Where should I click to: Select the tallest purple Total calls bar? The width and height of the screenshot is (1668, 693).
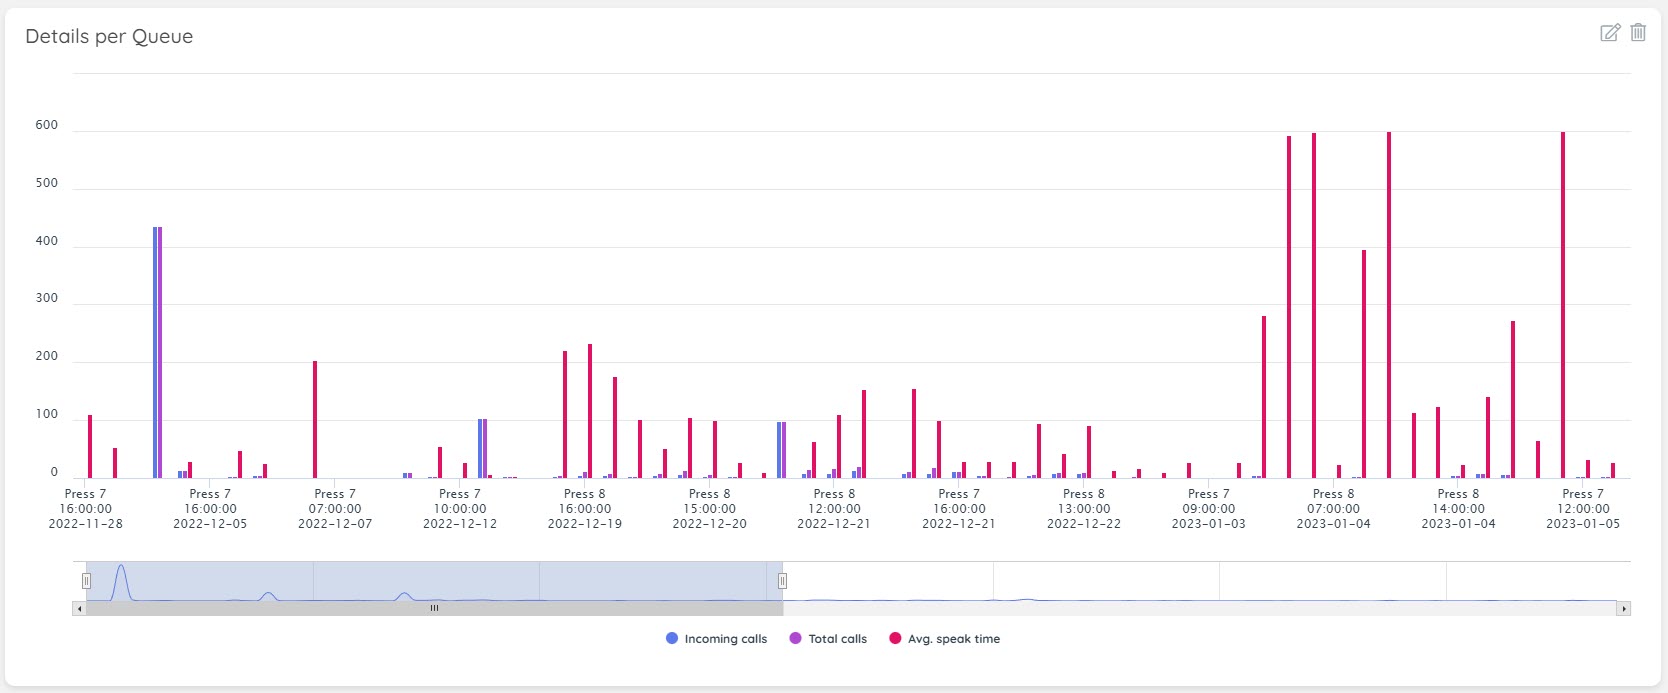(160, 352)
